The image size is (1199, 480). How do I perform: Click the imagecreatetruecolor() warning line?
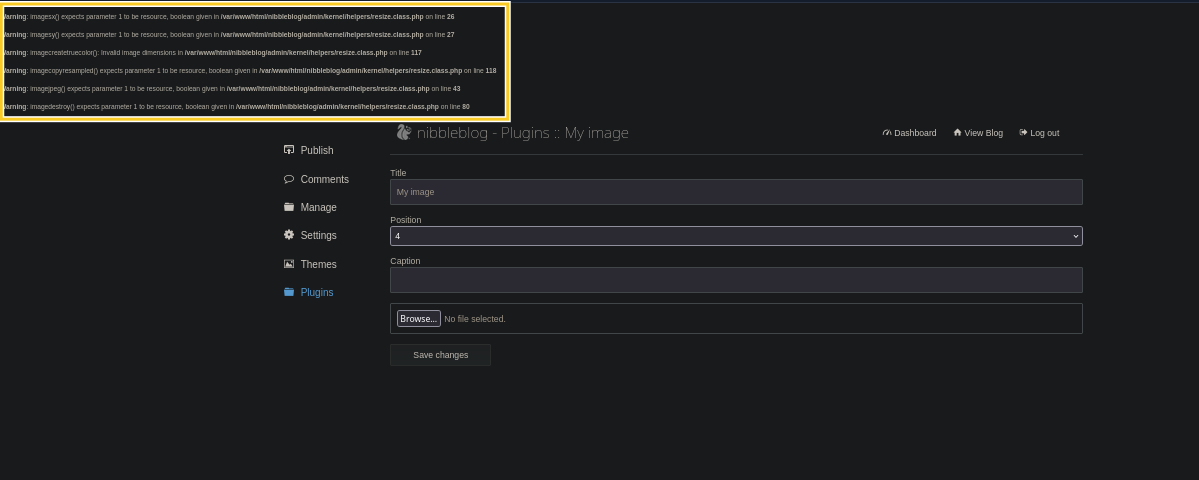[212, 53]
